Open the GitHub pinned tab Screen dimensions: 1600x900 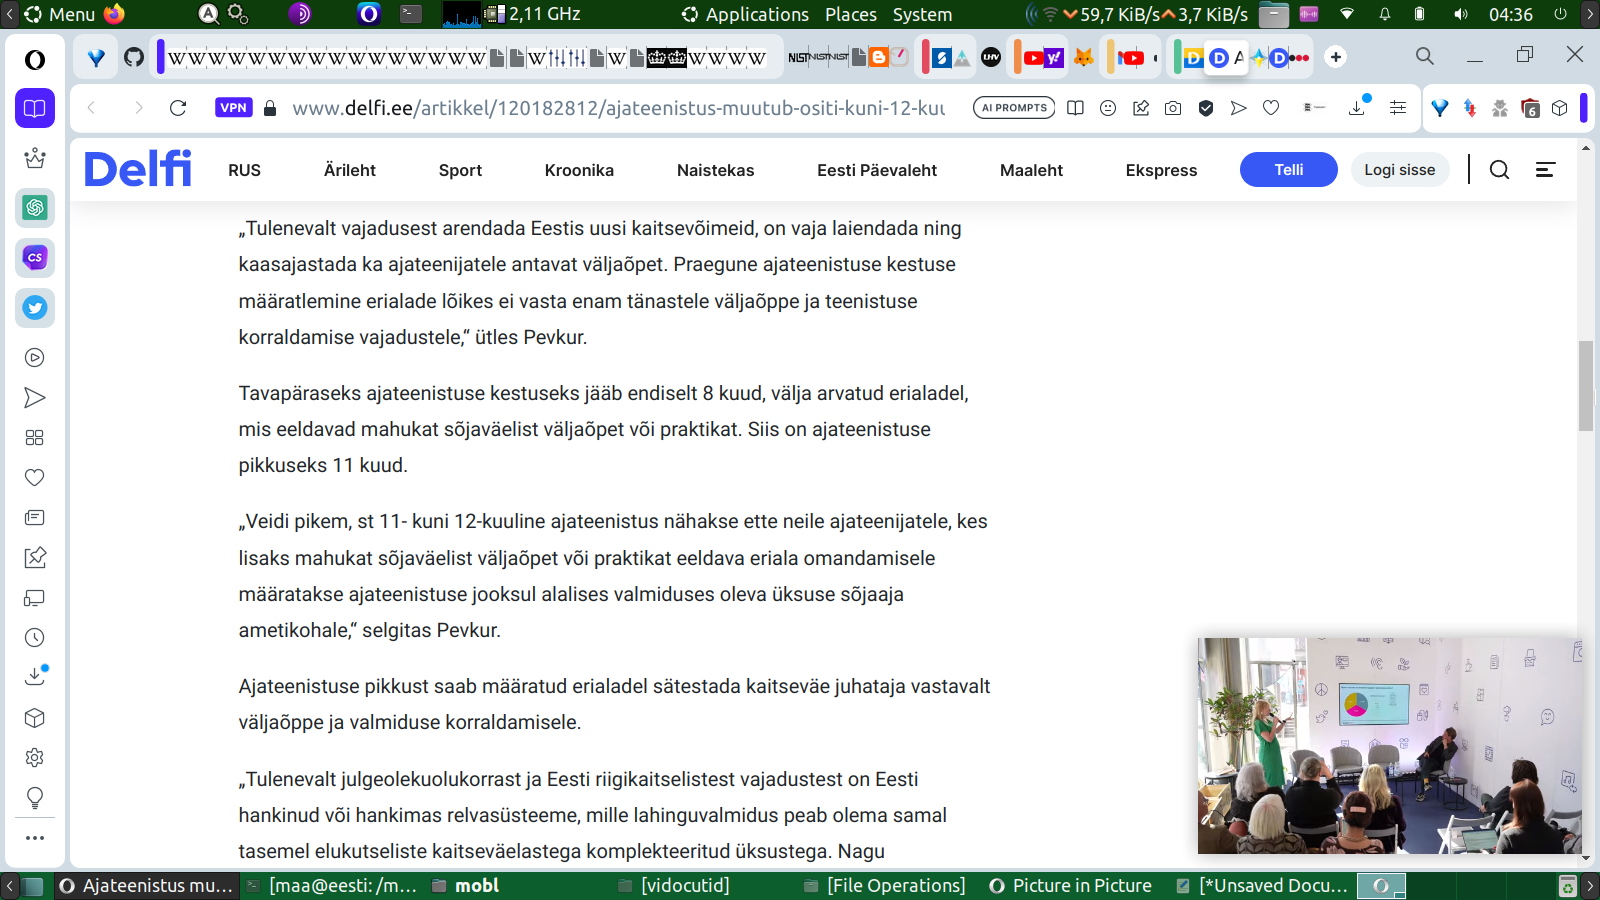[134, 57]
